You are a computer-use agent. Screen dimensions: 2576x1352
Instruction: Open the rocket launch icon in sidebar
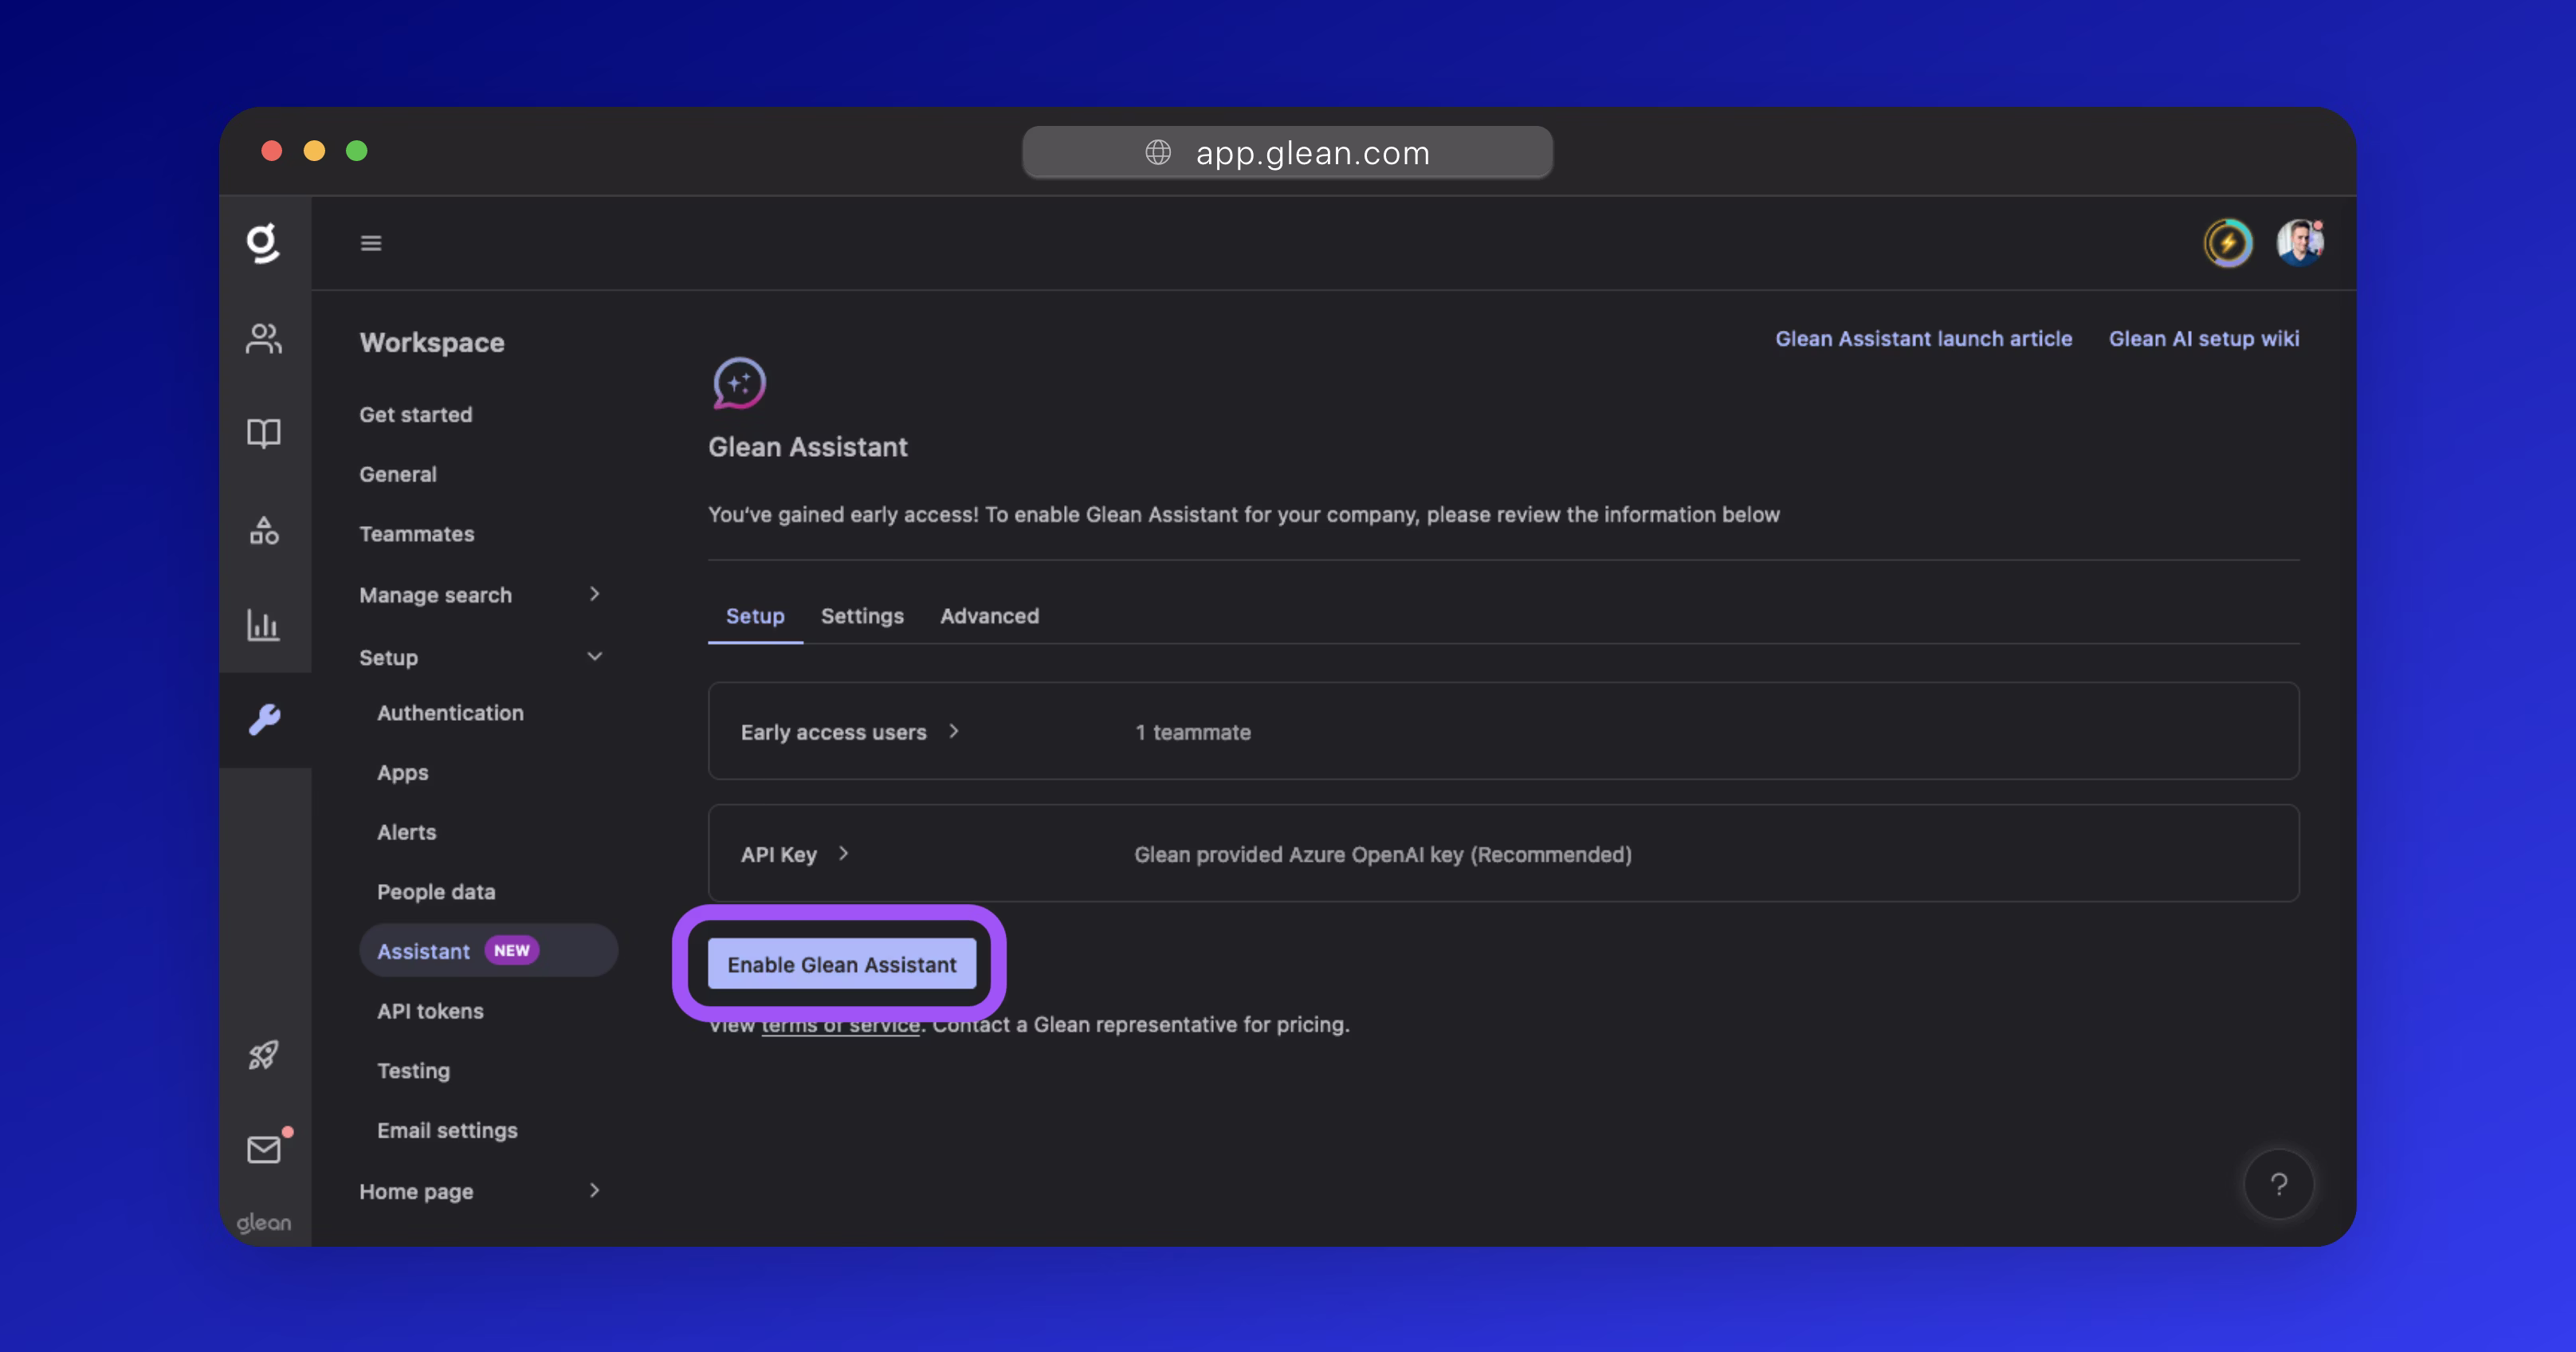tap(264, 1054)
